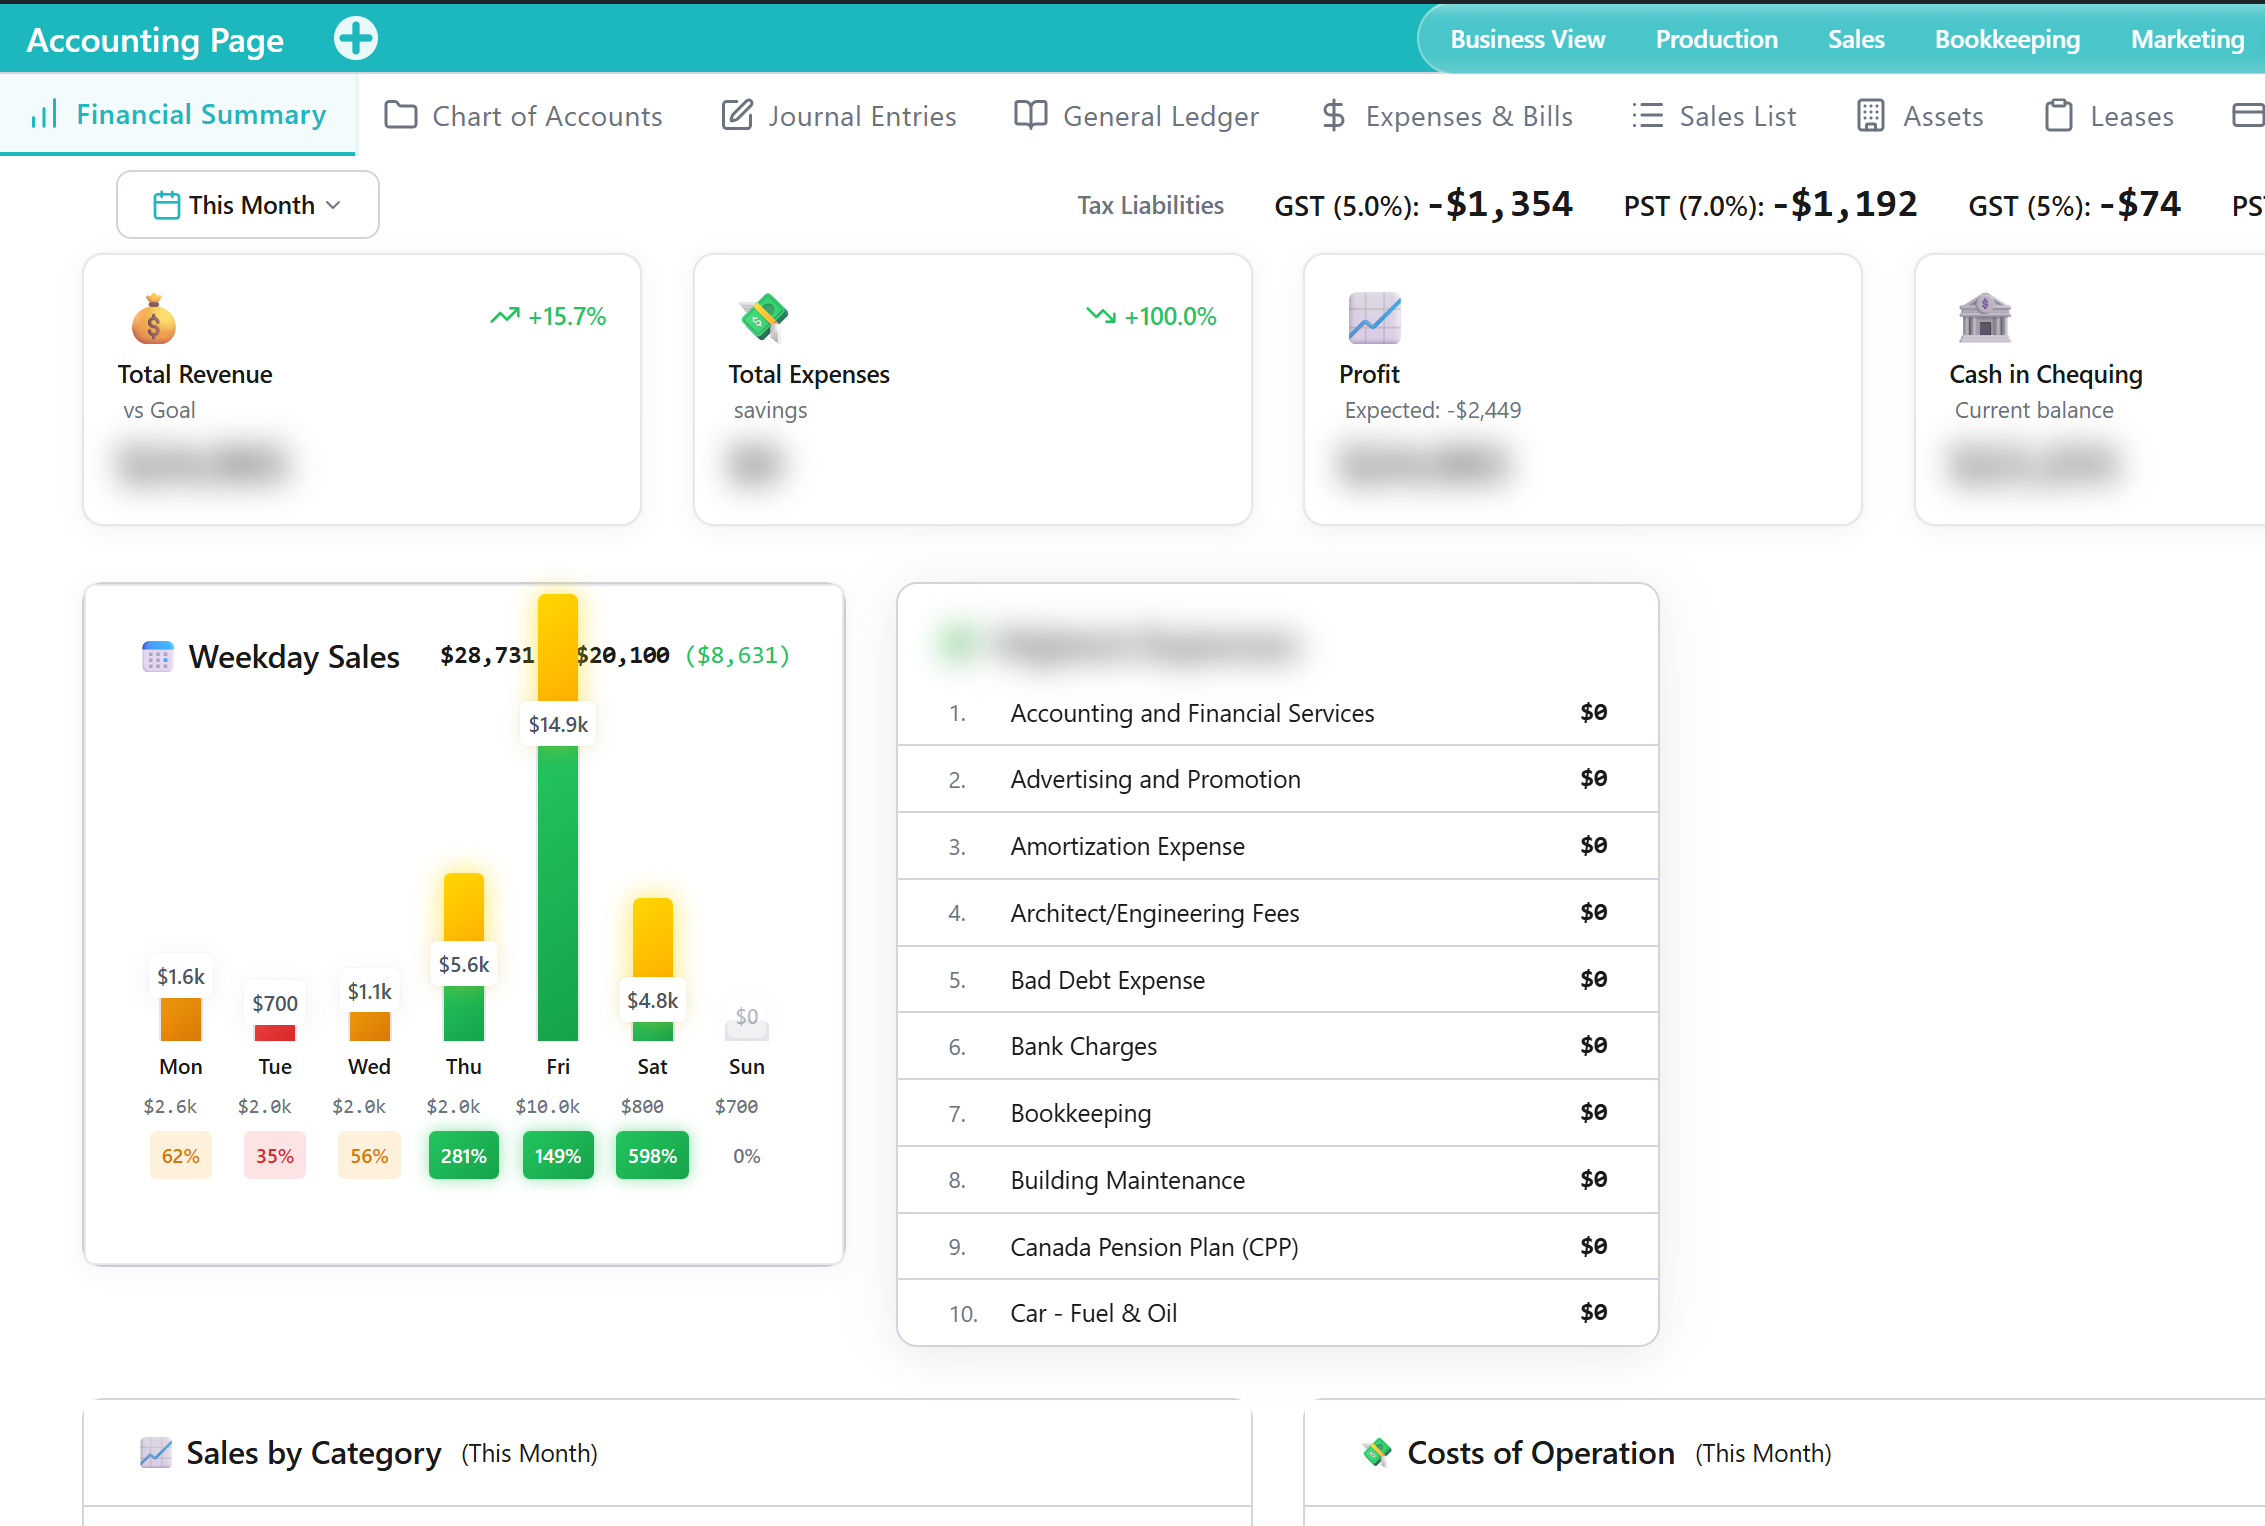This screenshot has height=1526, width=2265.
Task: Click the +15.7% revenue trend indicator
Action: (548, 316)
